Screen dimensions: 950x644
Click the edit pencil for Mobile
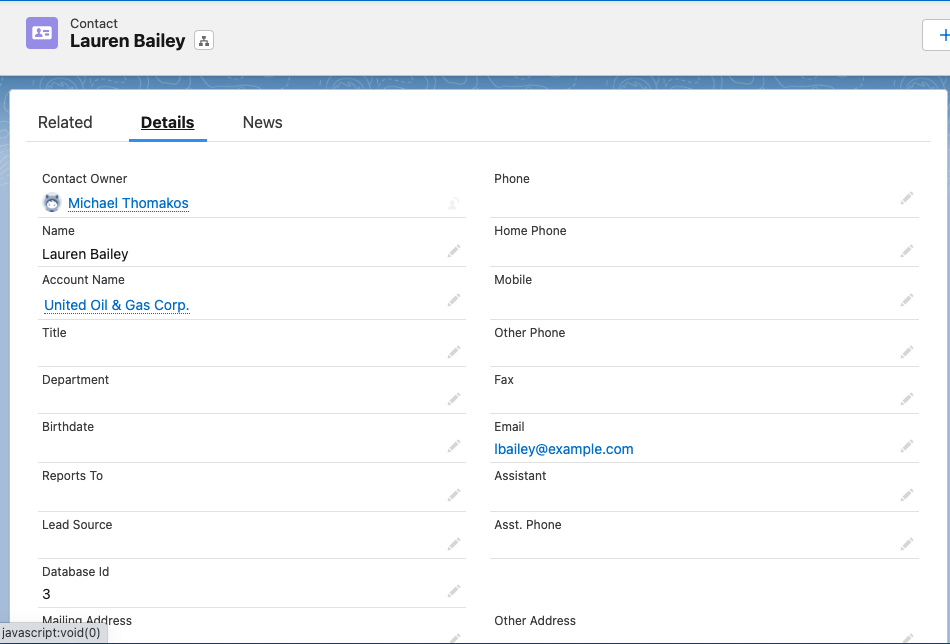click(906, 300)
